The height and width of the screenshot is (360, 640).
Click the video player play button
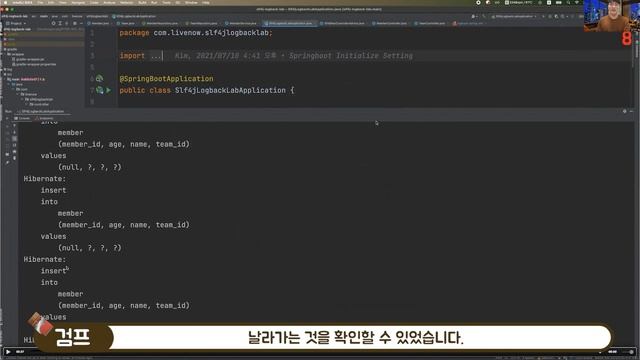click(8, 351)
